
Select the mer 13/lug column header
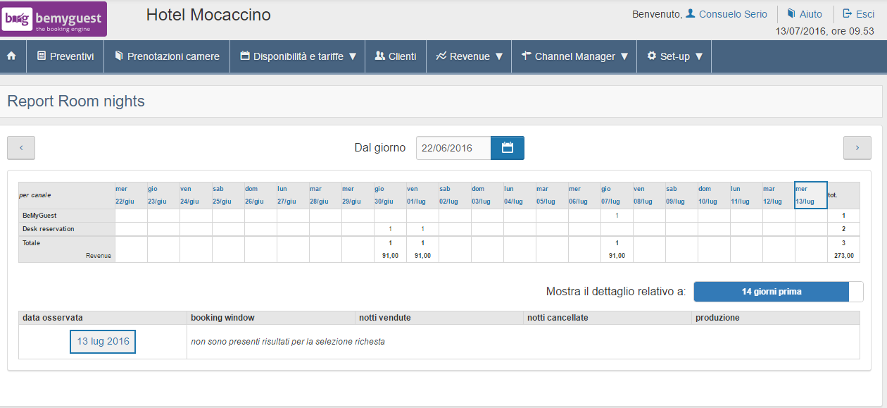coord(810,194)
